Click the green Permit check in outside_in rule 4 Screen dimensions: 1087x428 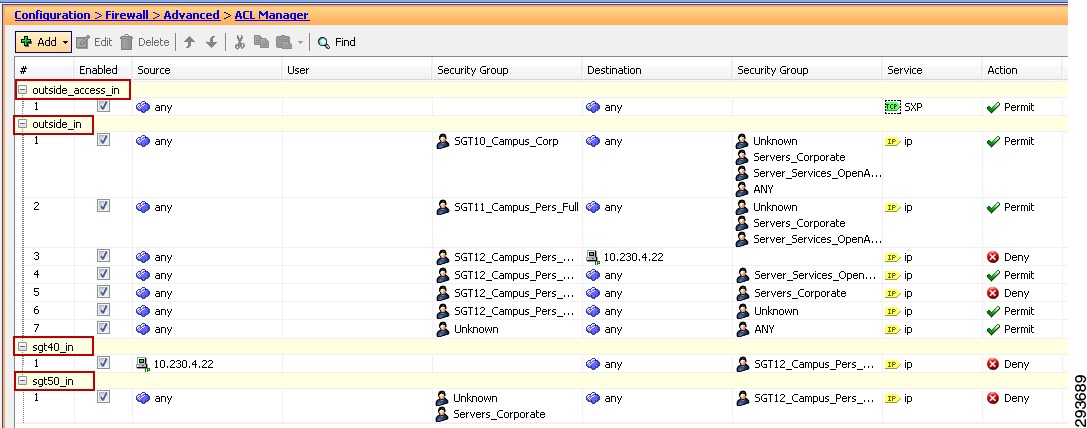pyautogui.click(x=993, y=275)
